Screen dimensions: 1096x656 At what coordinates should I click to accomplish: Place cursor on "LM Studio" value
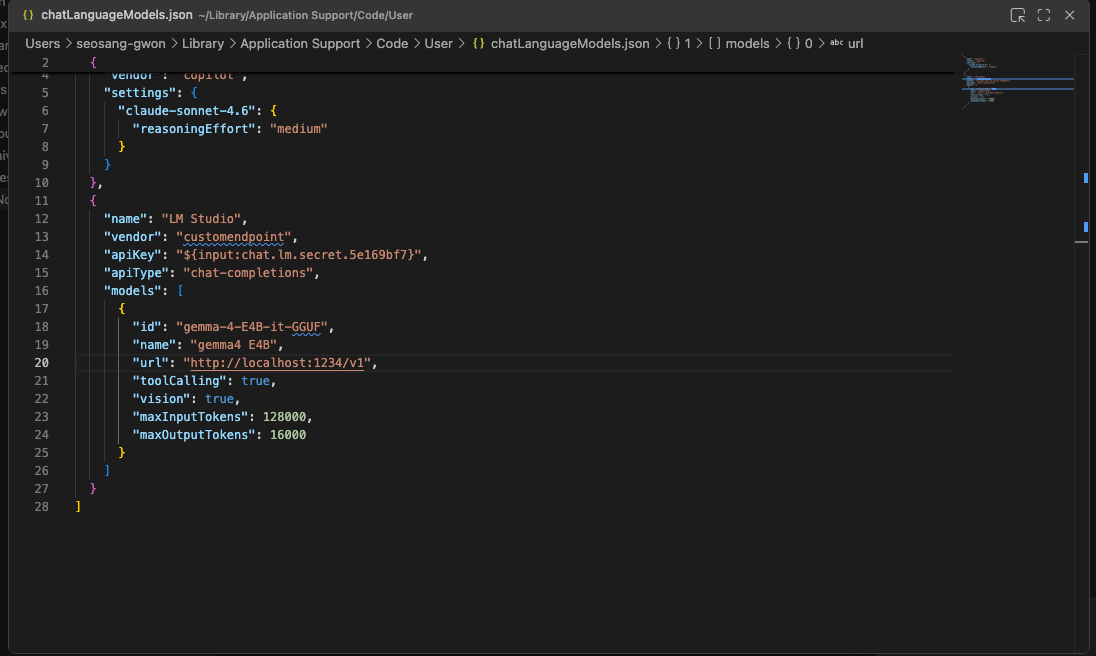click(201, 219)
